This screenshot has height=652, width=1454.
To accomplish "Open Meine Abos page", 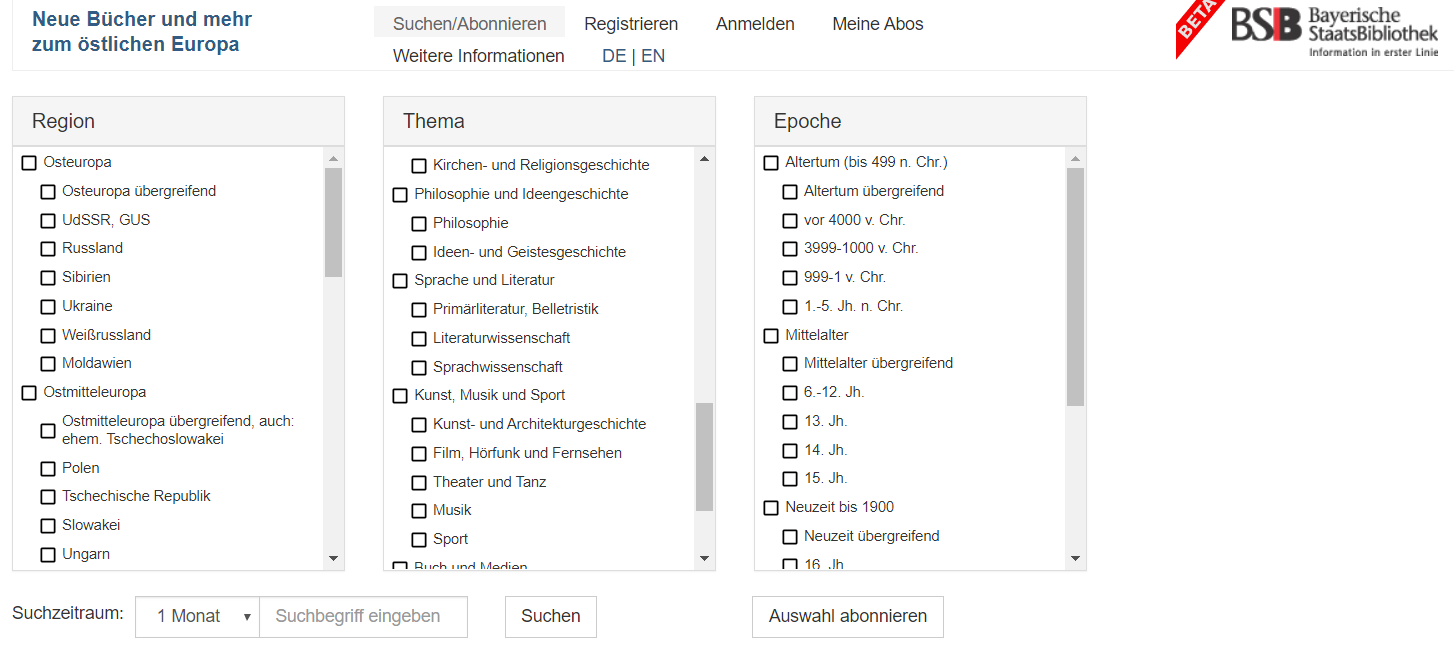I will pyautogui.click(x=877, y=24).
